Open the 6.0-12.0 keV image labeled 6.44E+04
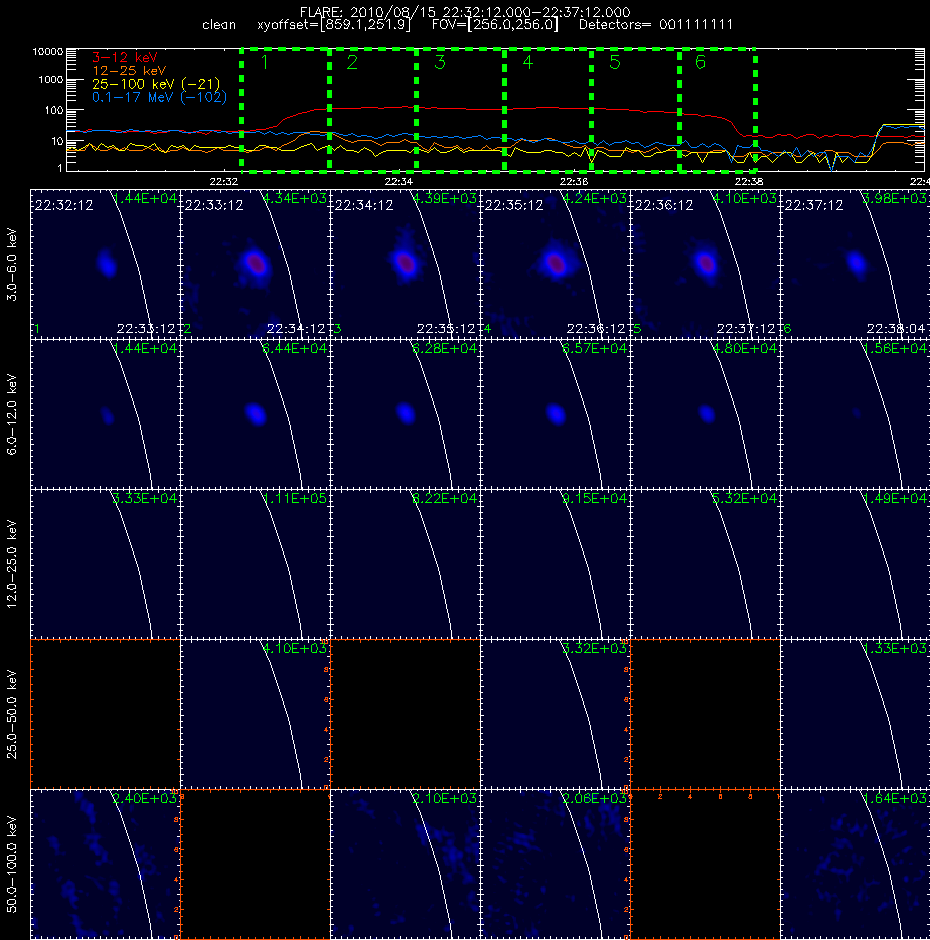930x940 pixels. [x=255, y=414]
